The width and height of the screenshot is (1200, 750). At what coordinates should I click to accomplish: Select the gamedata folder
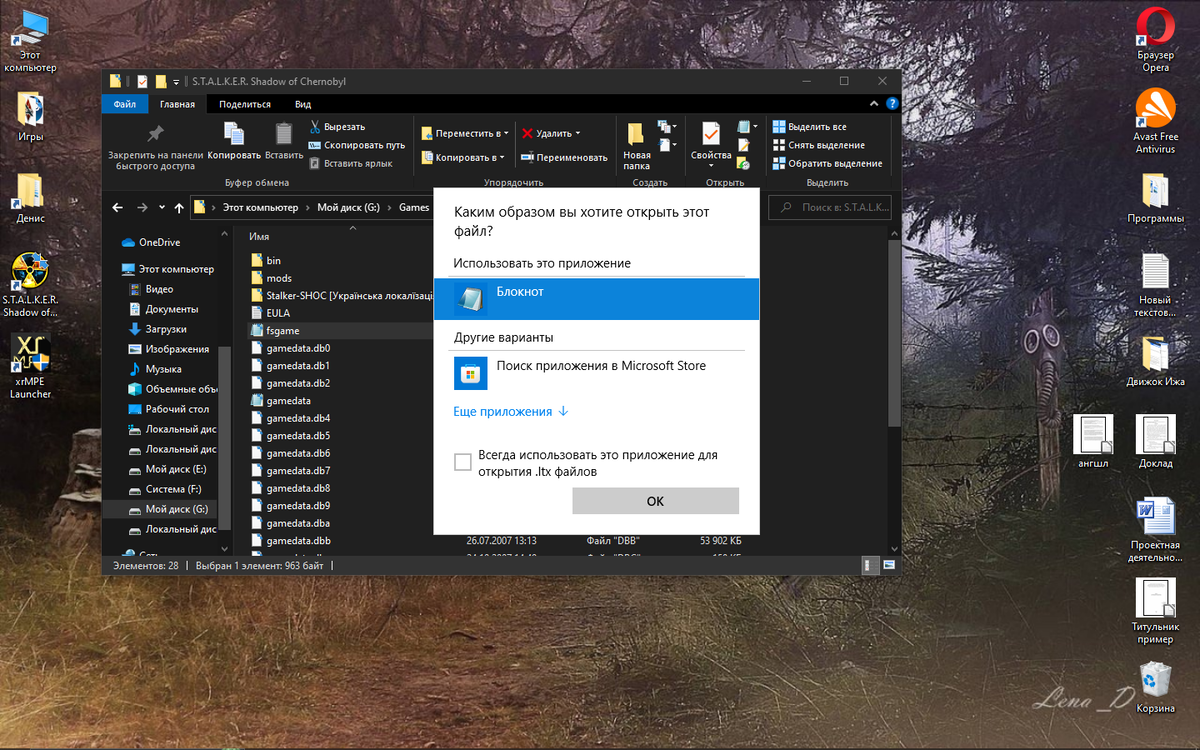[x=280, y=400]
